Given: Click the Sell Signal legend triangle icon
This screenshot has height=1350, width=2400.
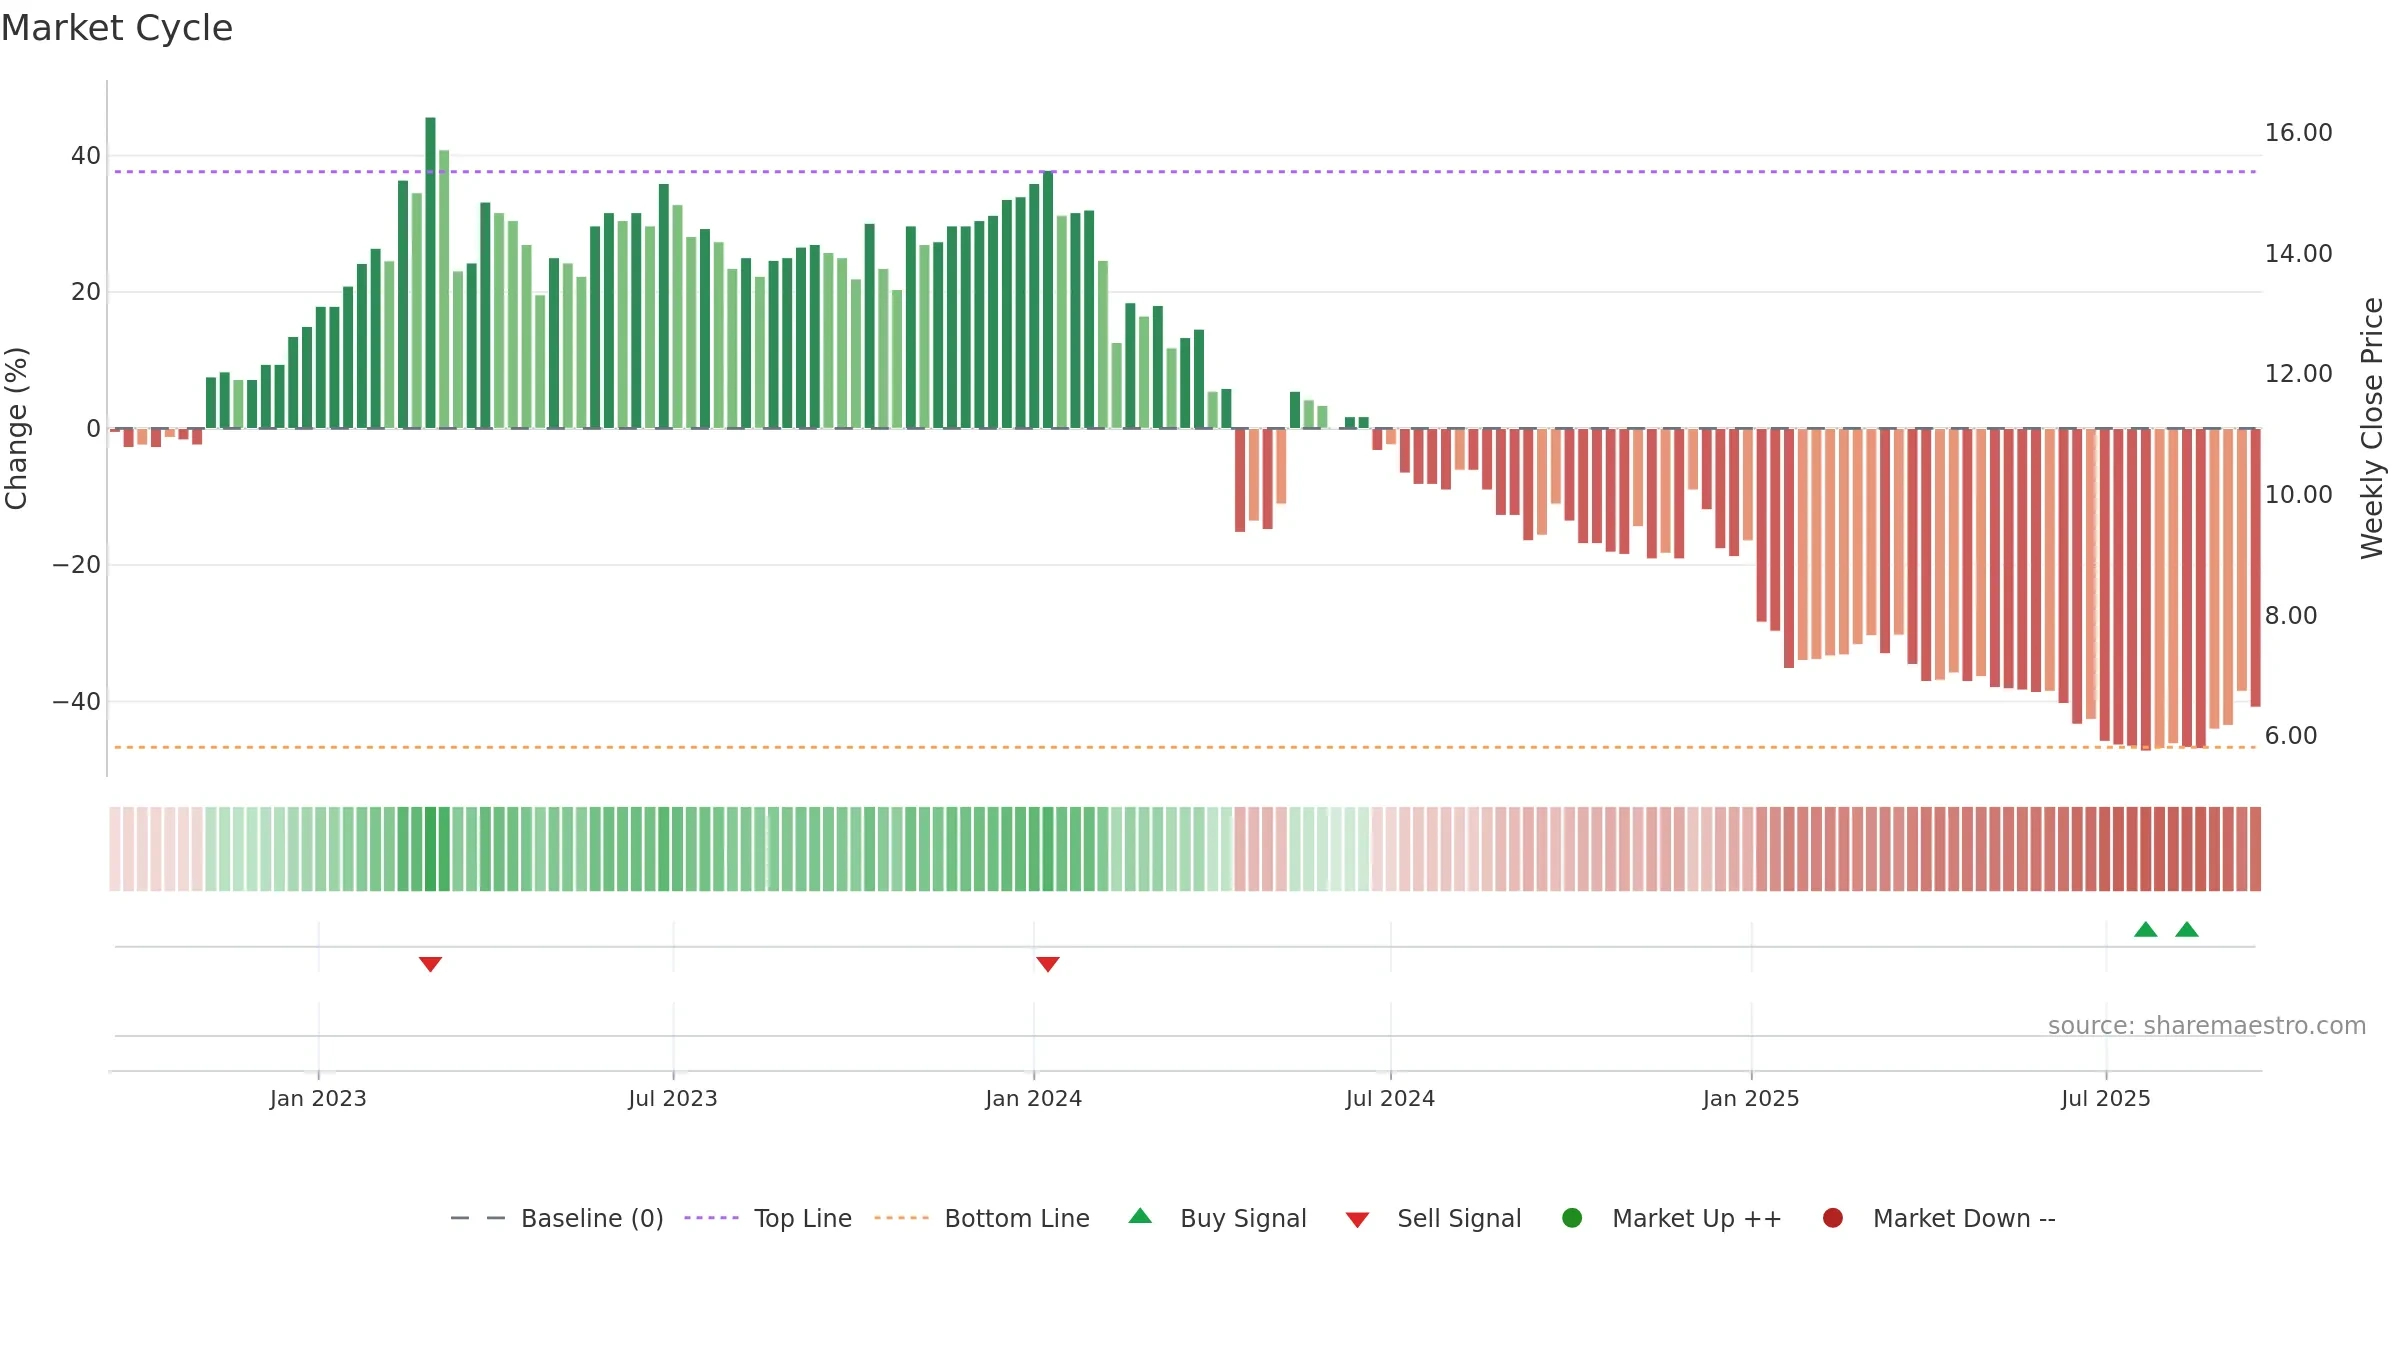Looking at the screenshot, I should pos(1357,1220).
